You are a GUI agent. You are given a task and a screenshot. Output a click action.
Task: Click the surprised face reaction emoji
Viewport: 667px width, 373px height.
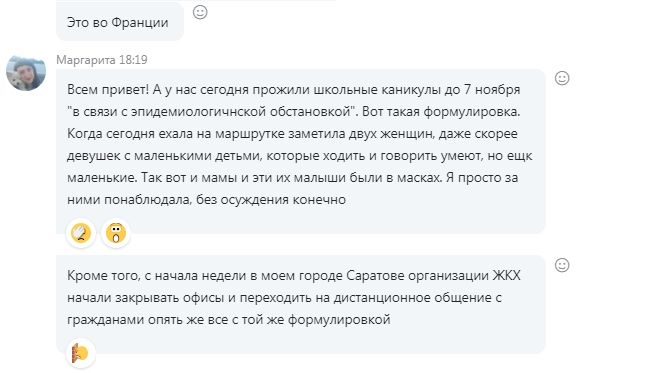(116, 233)
